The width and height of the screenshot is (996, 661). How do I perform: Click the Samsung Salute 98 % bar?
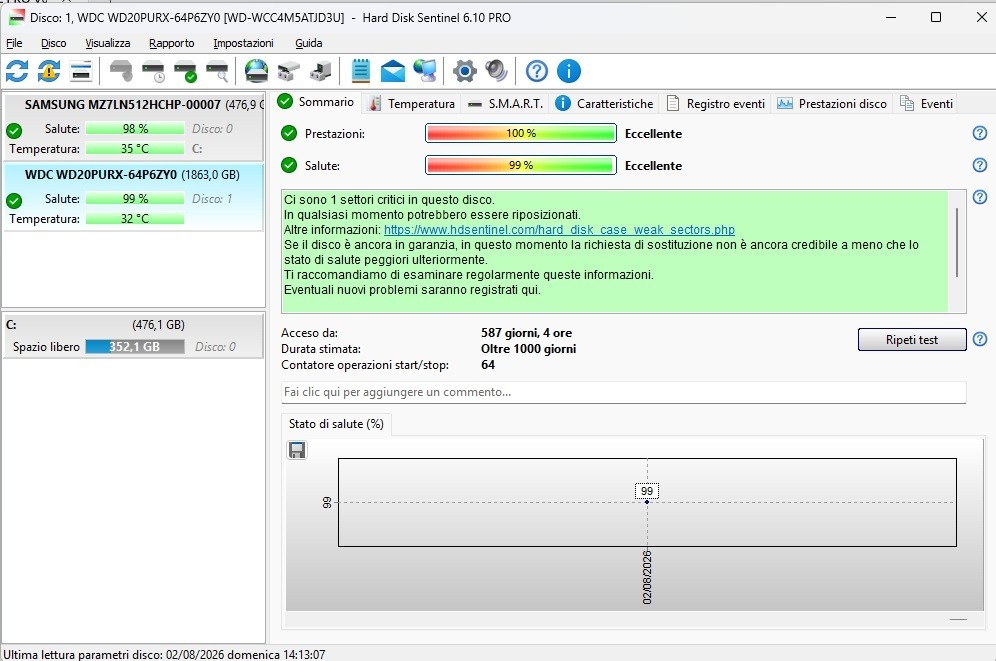click(x=135, y=128)
